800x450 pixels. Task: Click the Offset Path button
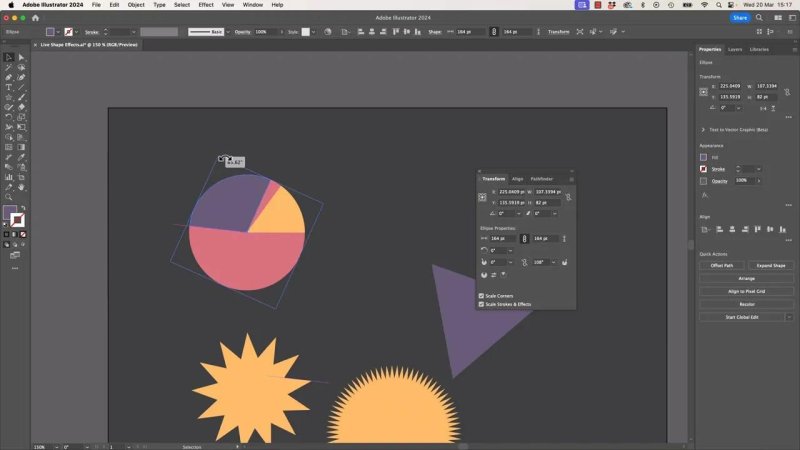721,266
